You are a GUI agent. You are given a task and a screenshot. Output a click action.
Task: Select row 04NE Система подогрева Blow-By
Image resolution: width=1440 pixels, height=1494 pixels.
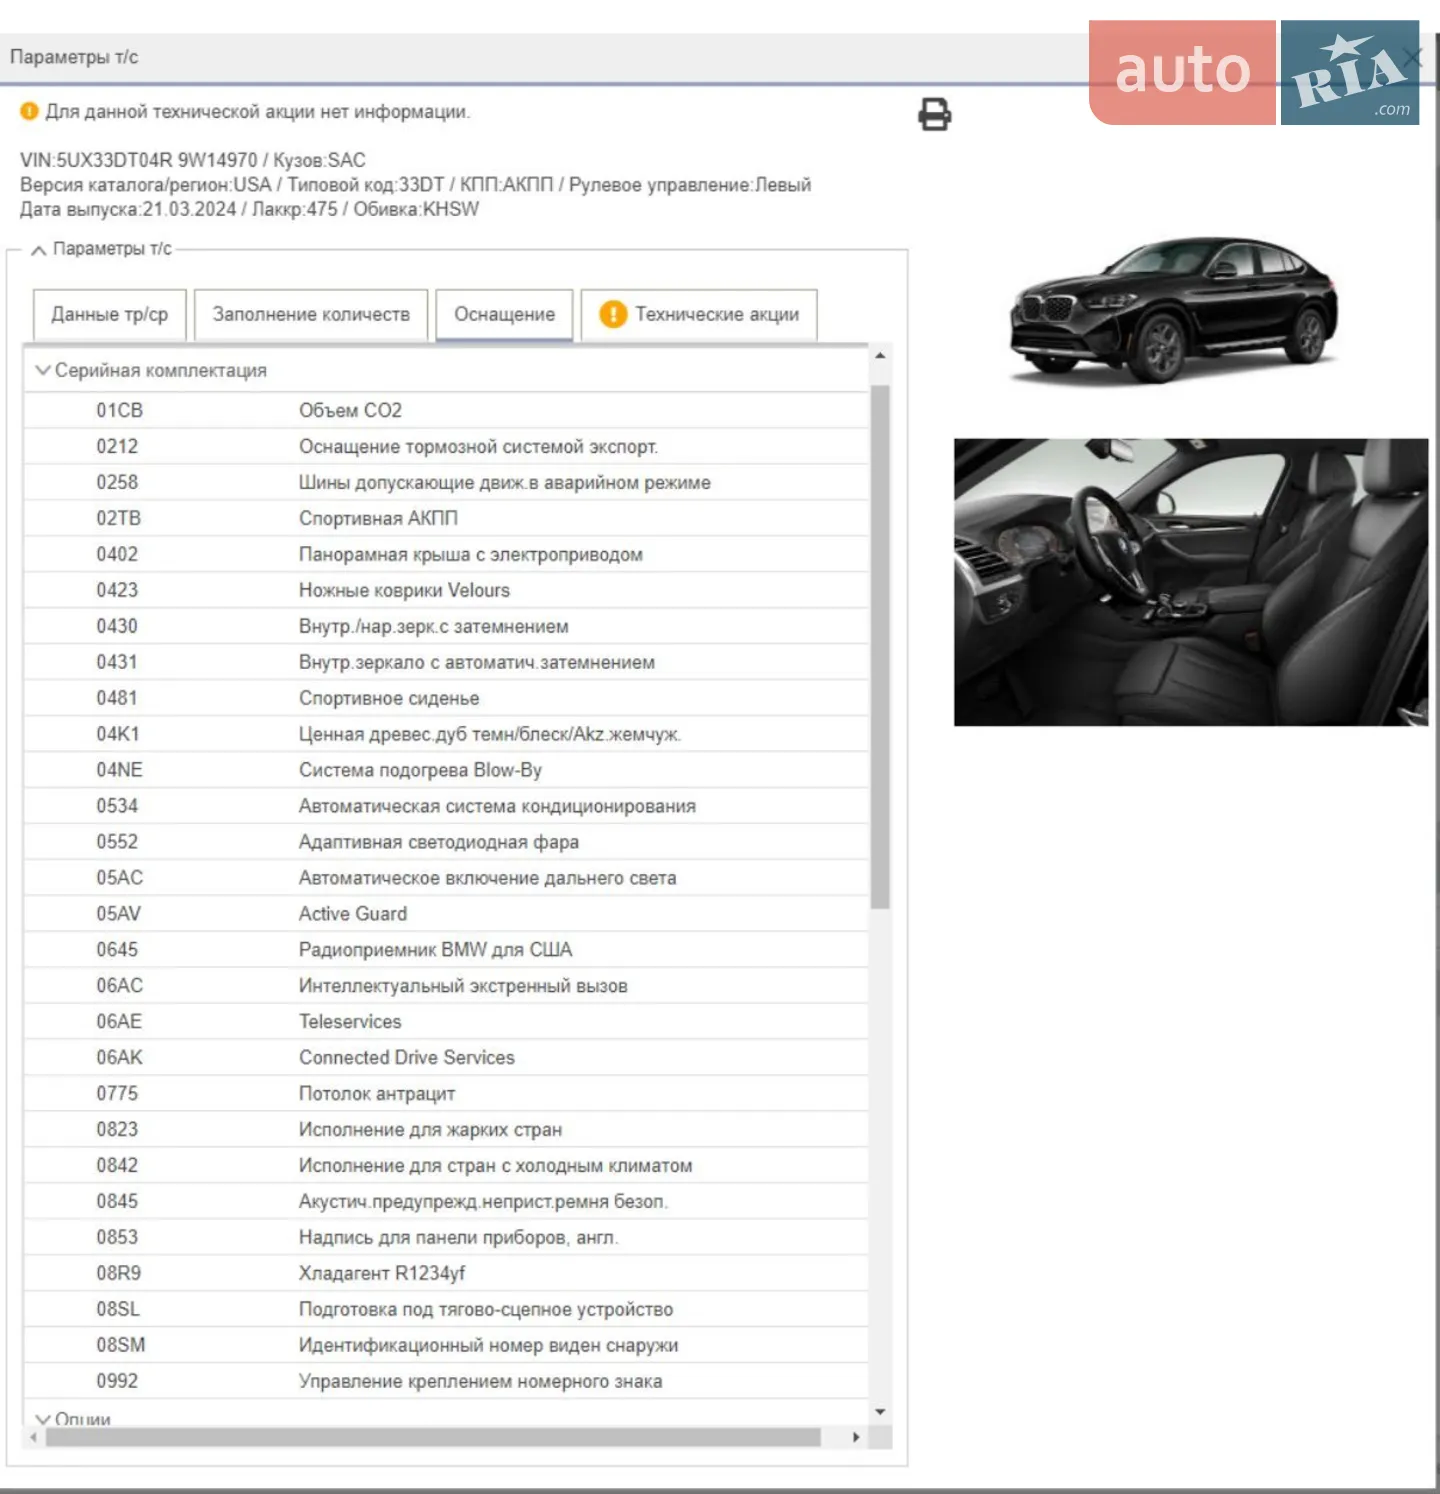[x=446, y=770]
